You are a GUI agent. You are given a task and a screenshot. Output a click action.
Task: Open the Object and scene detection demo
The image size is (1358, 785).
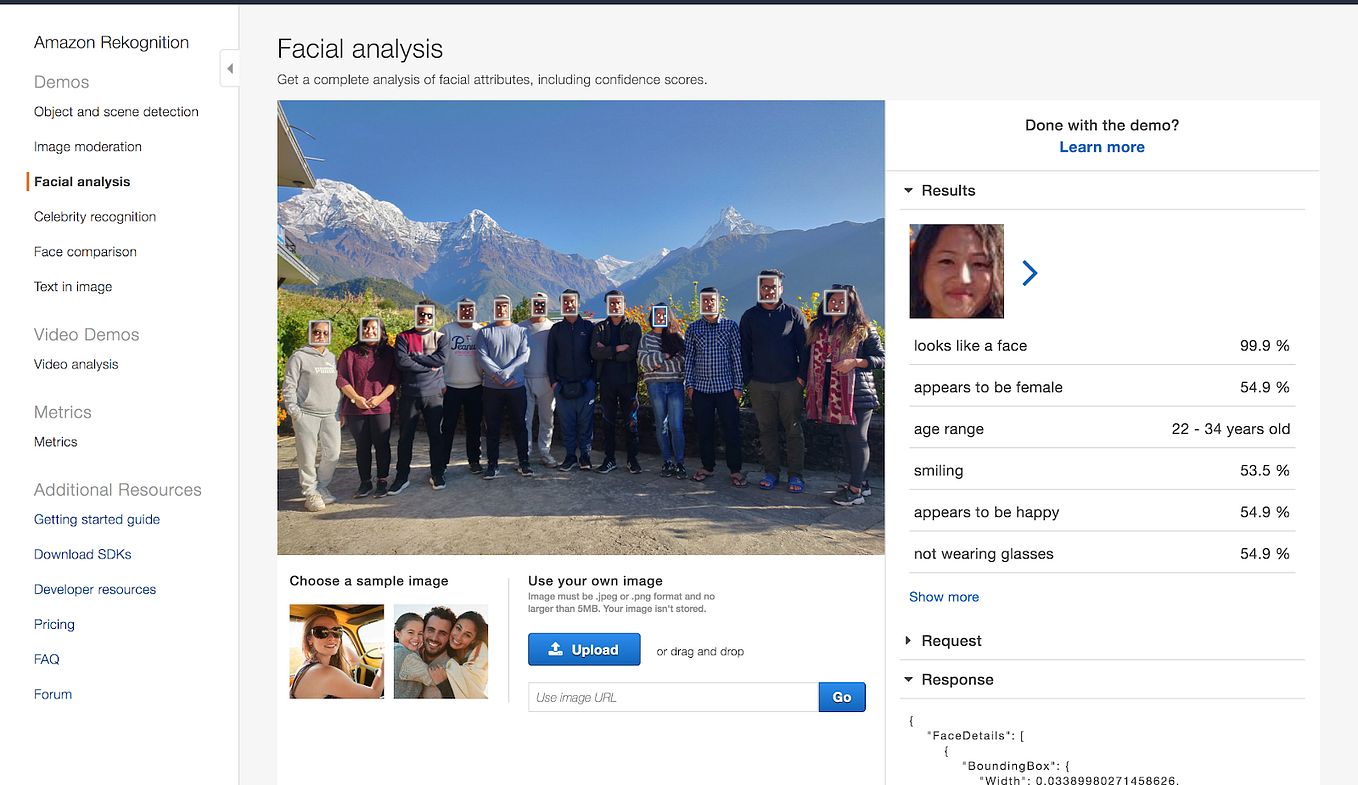(x=115, y=111)
